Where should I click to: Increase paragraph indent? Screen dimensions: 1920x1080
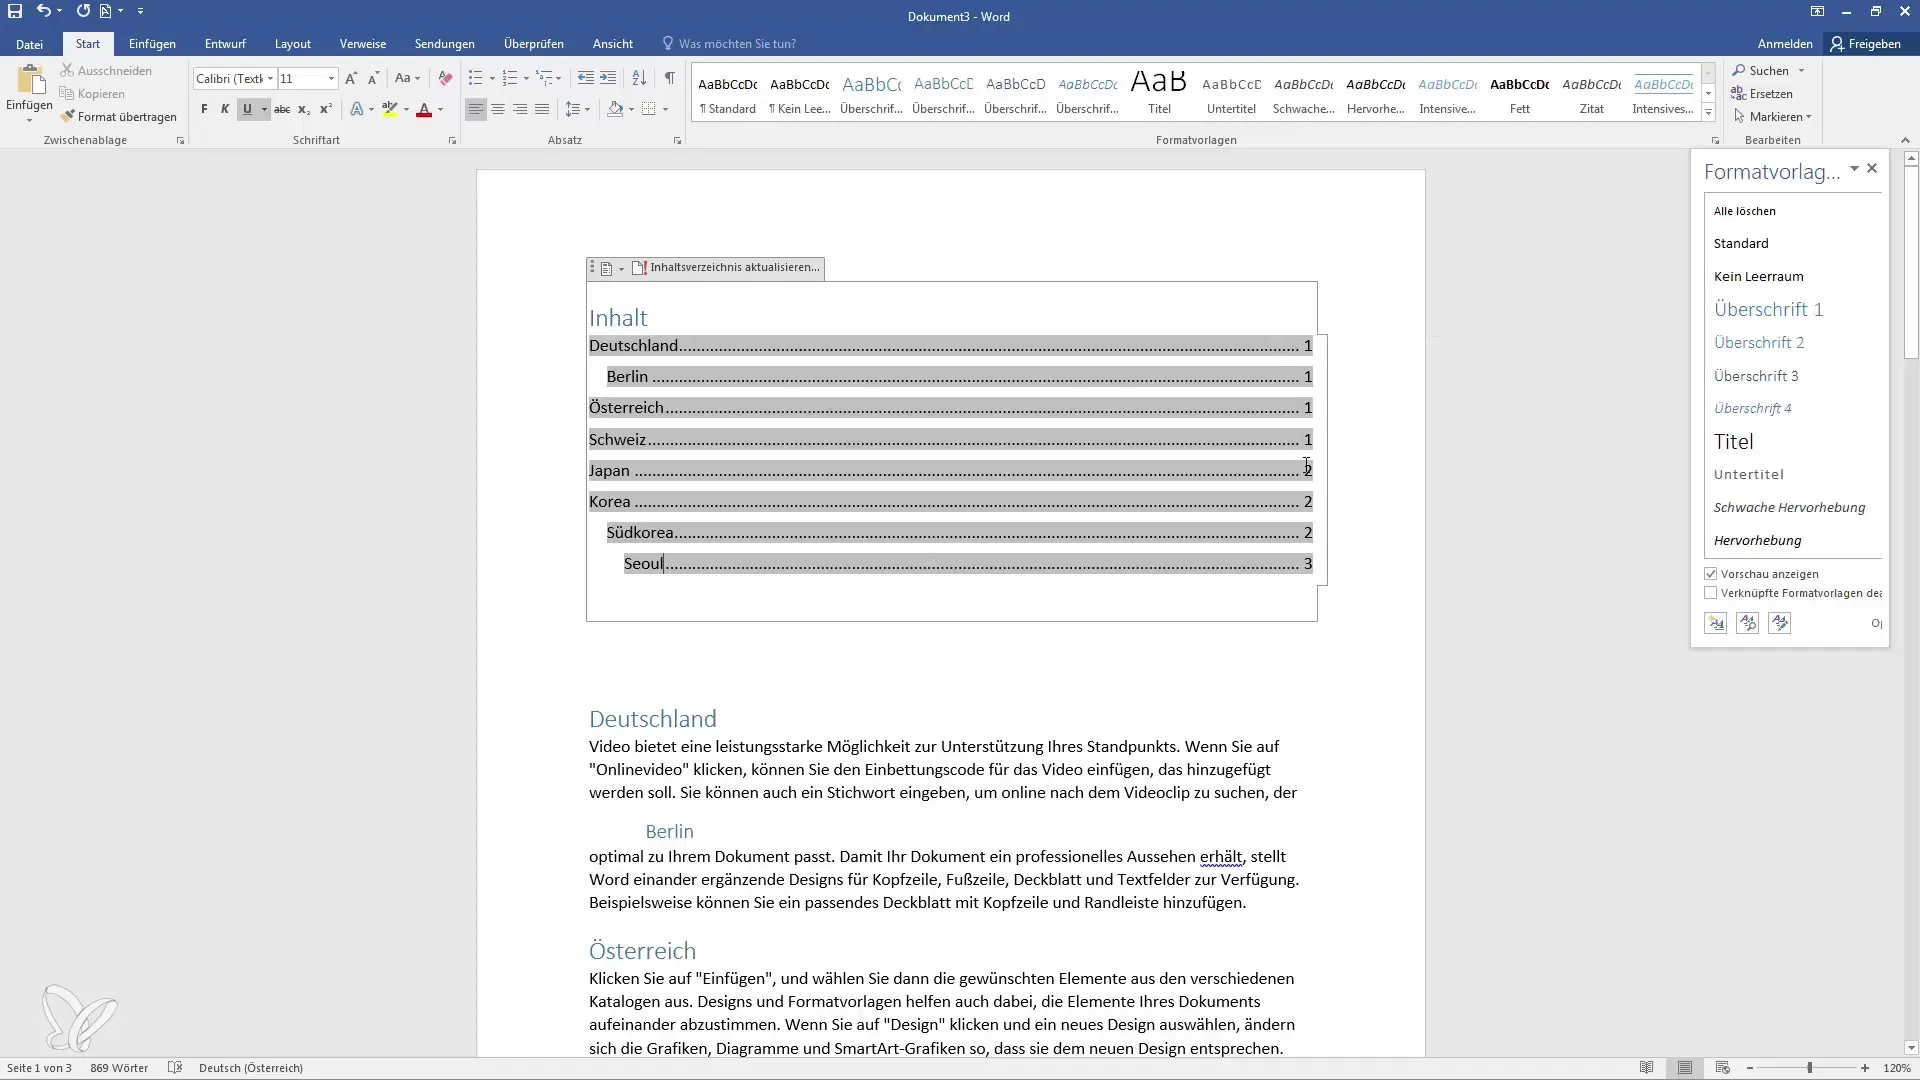(608, 78)
